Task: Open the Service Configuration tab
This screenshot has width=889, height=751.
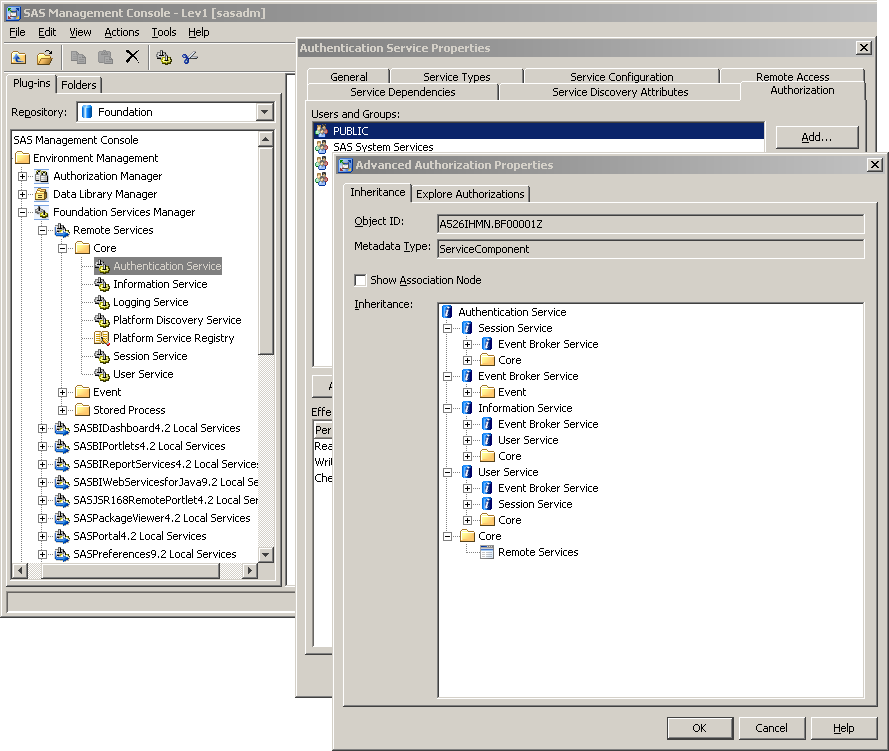Action: pyautogui.click(x=621, y=77)
